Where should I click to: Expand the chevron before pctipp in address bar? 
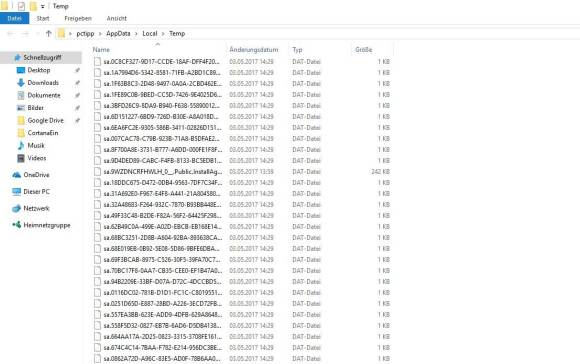(70, 34)
